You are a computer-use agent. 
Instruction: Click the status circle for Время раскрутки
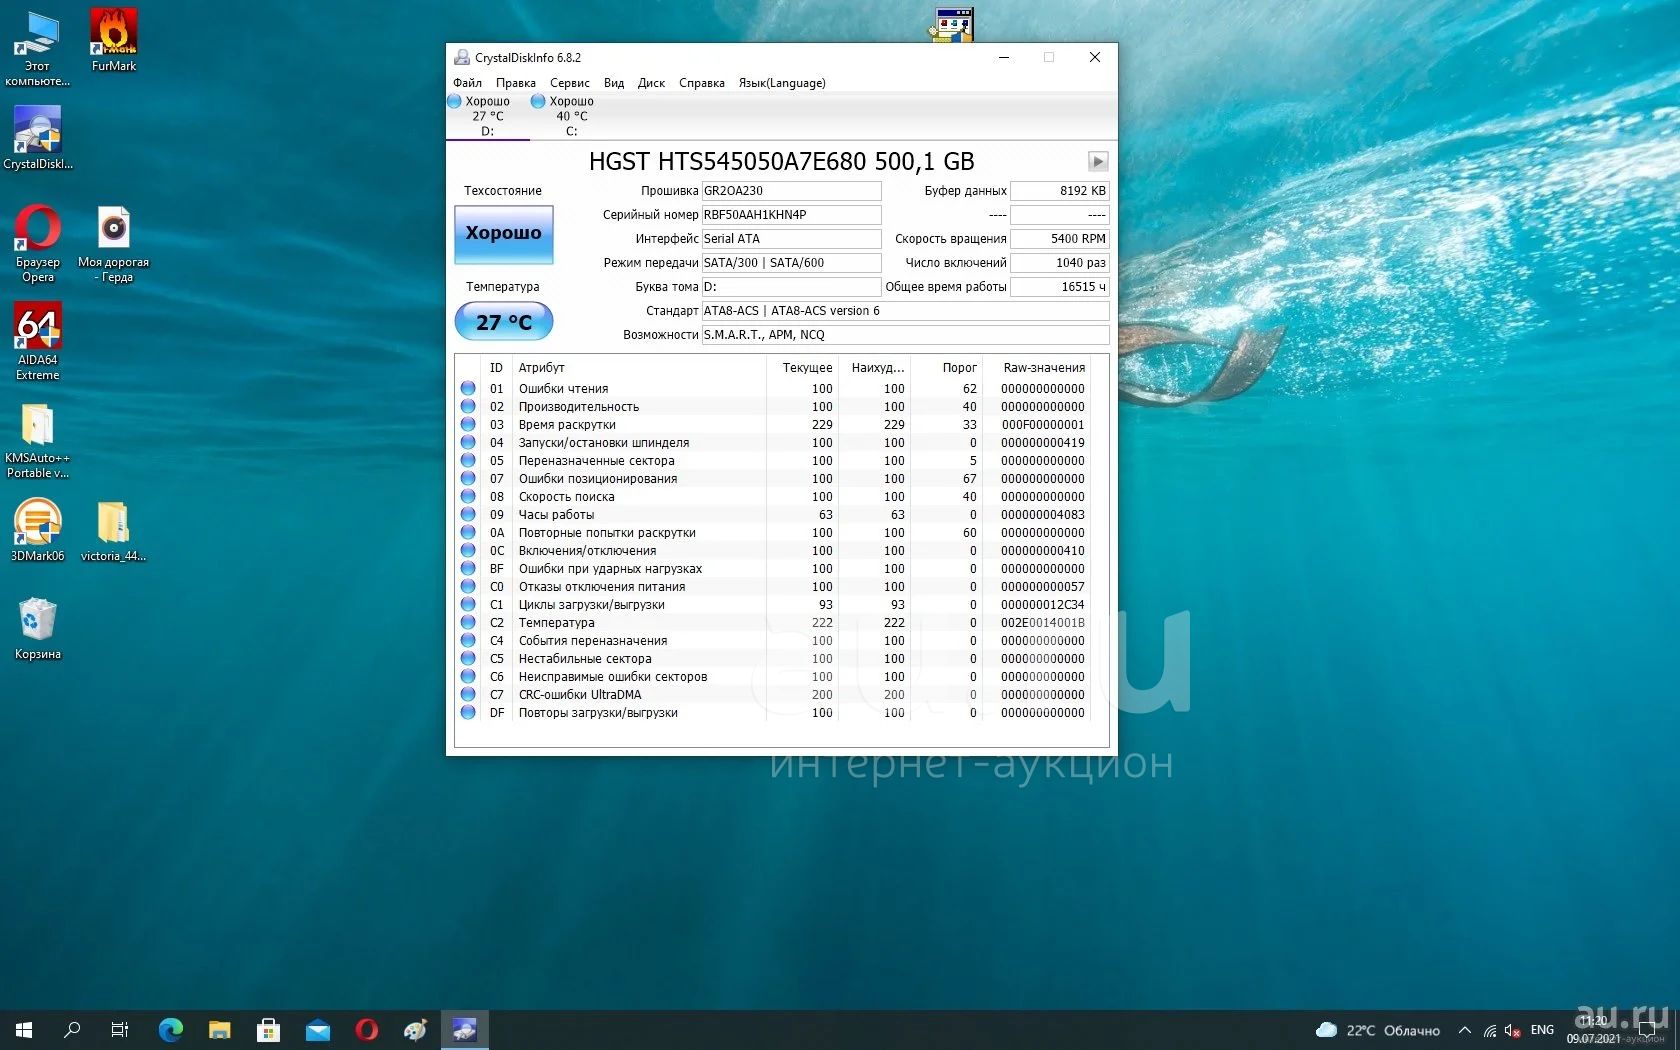[468, 424]
